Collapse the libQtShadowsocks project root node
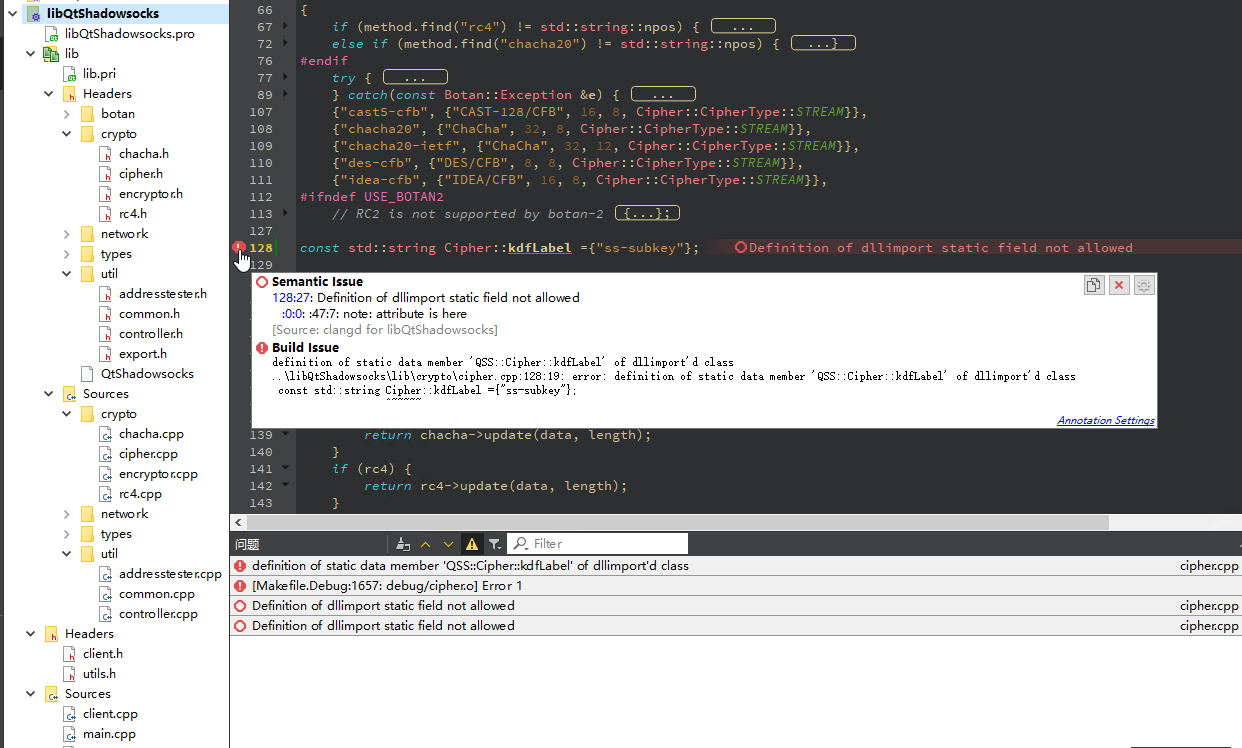This screenshot has height=748, width=1242. (x=12, y=14)
